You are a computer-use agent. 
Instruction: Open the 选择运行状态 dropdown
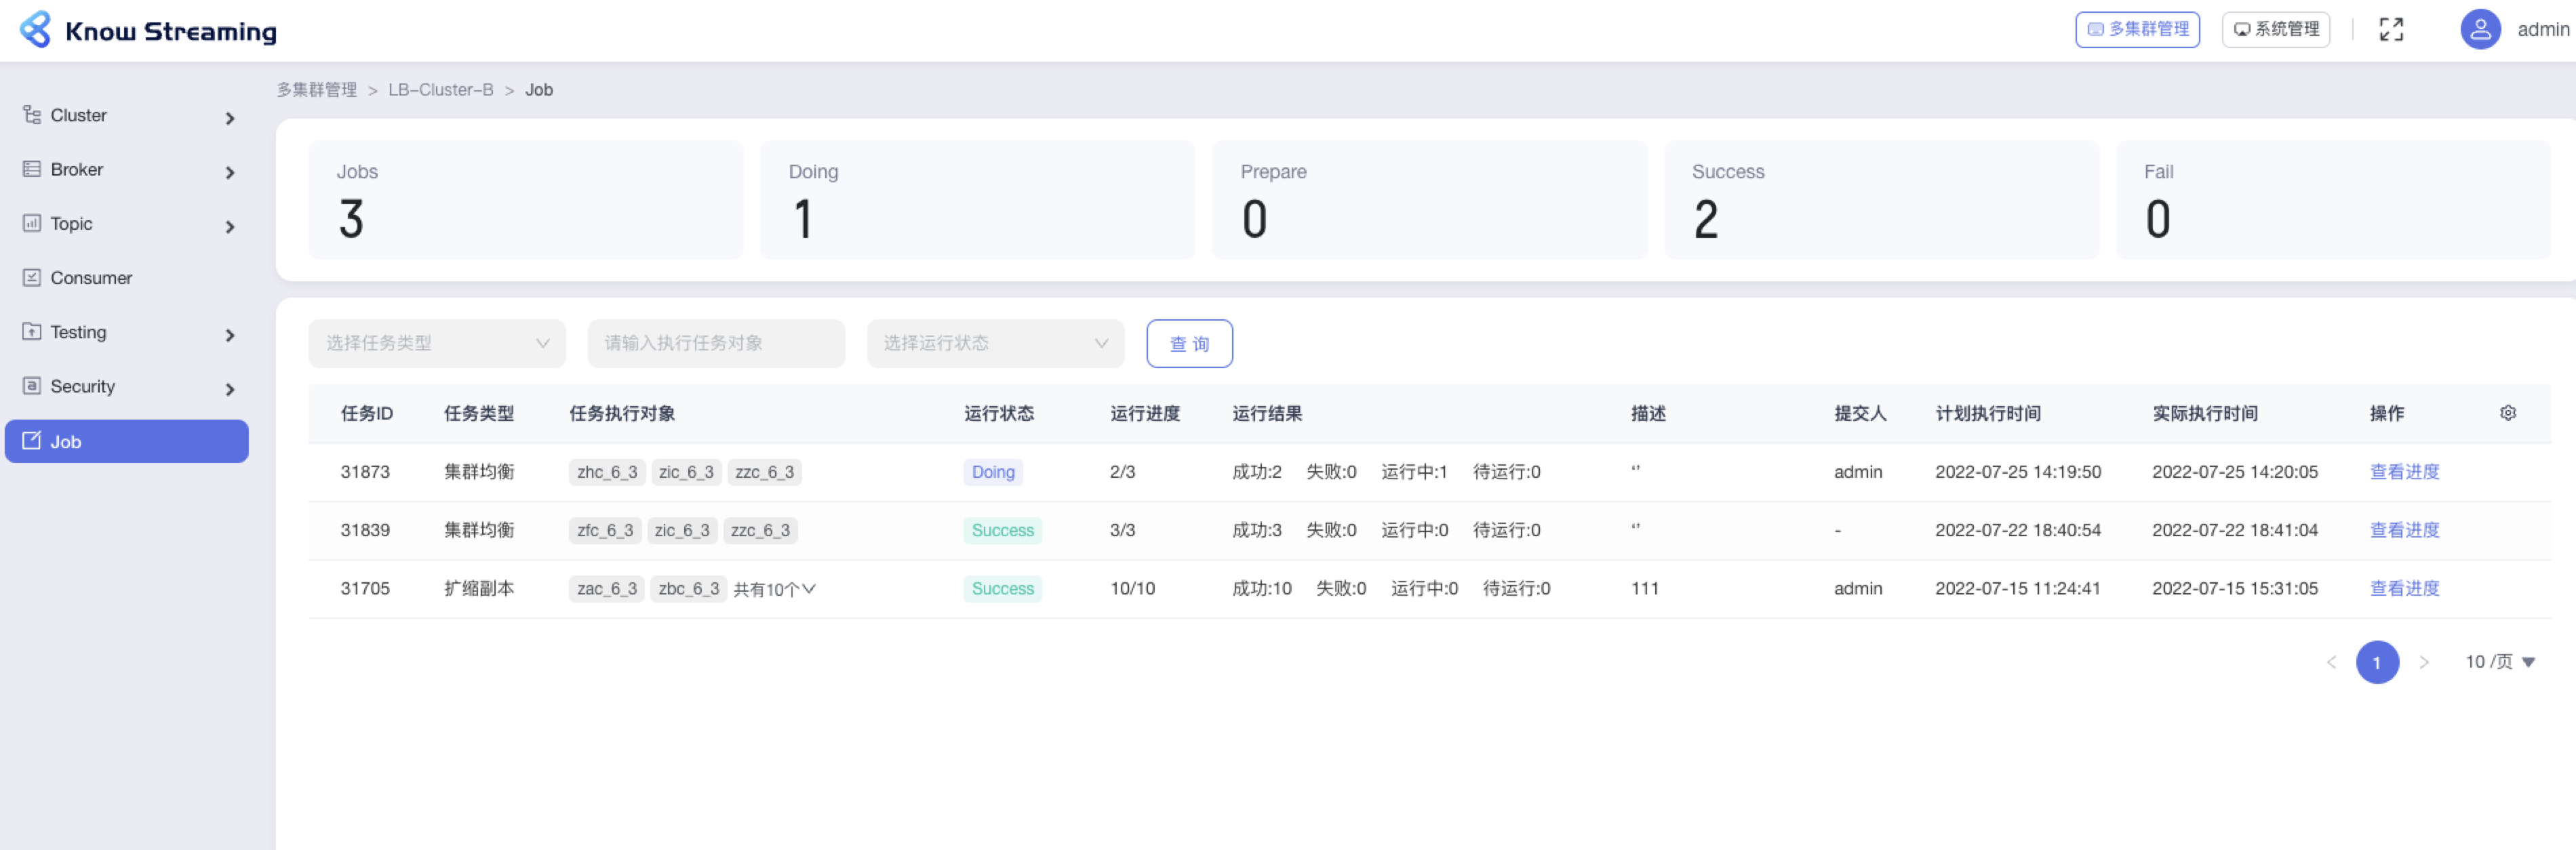point(995,343)
